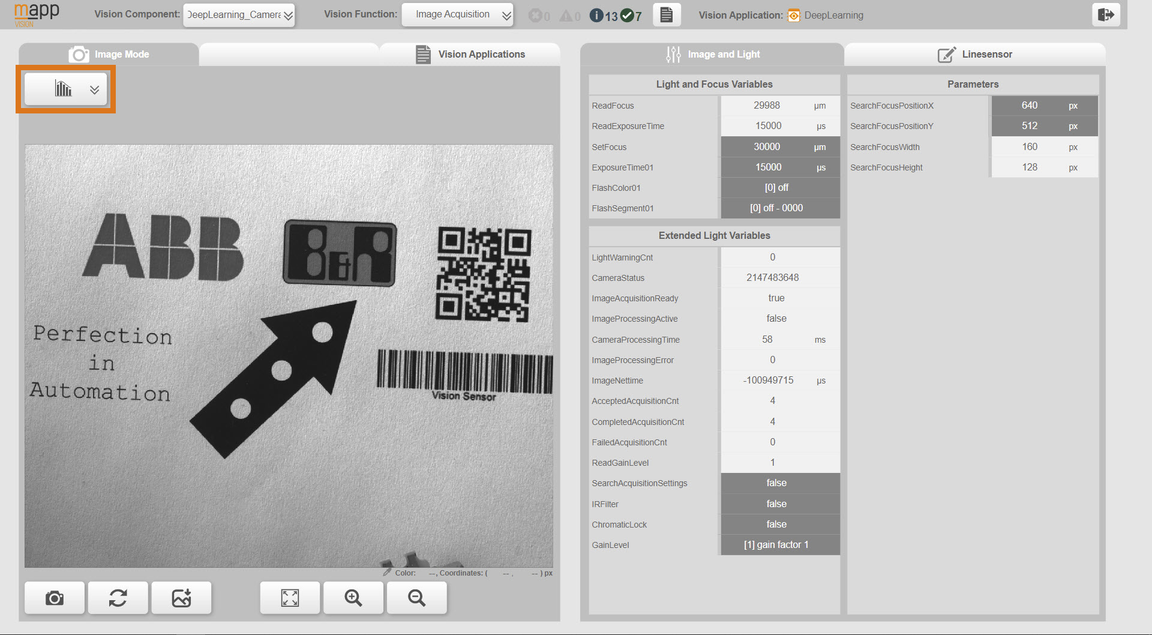The height and width of the screenshot is (635, 1152).
Task: Click the ReadExposureTime value
Action: pos(780,126)
